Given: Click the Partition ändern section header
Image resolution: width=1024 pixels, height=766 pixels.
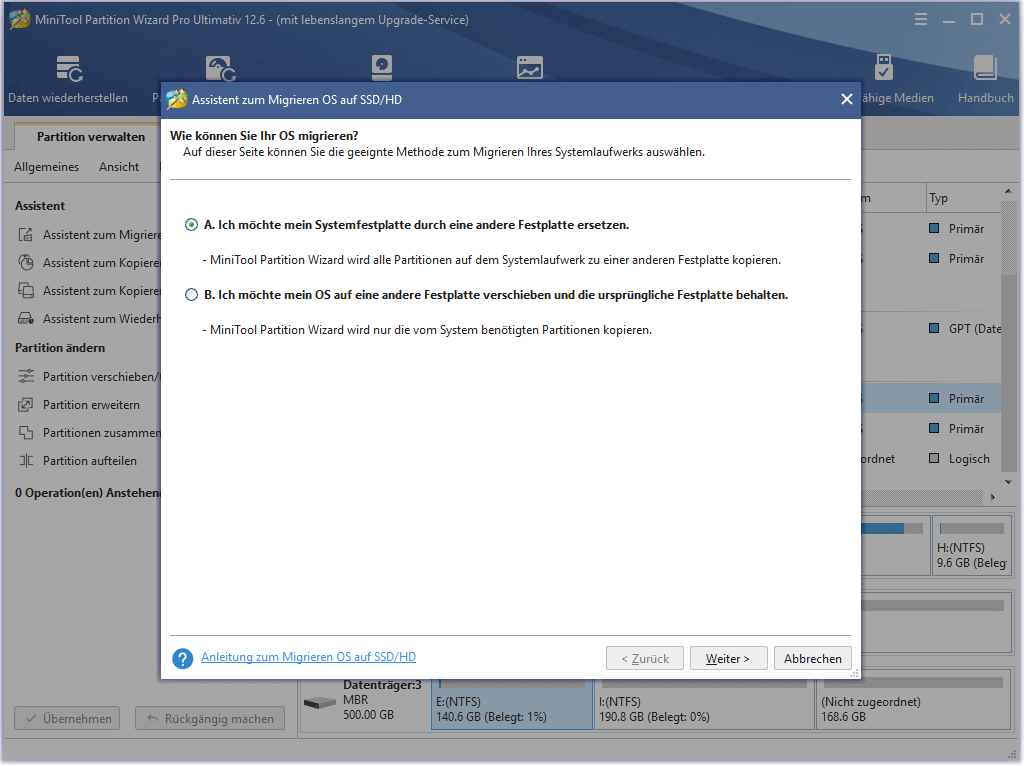Looking at the screenshot, I should tap(60, 347).
